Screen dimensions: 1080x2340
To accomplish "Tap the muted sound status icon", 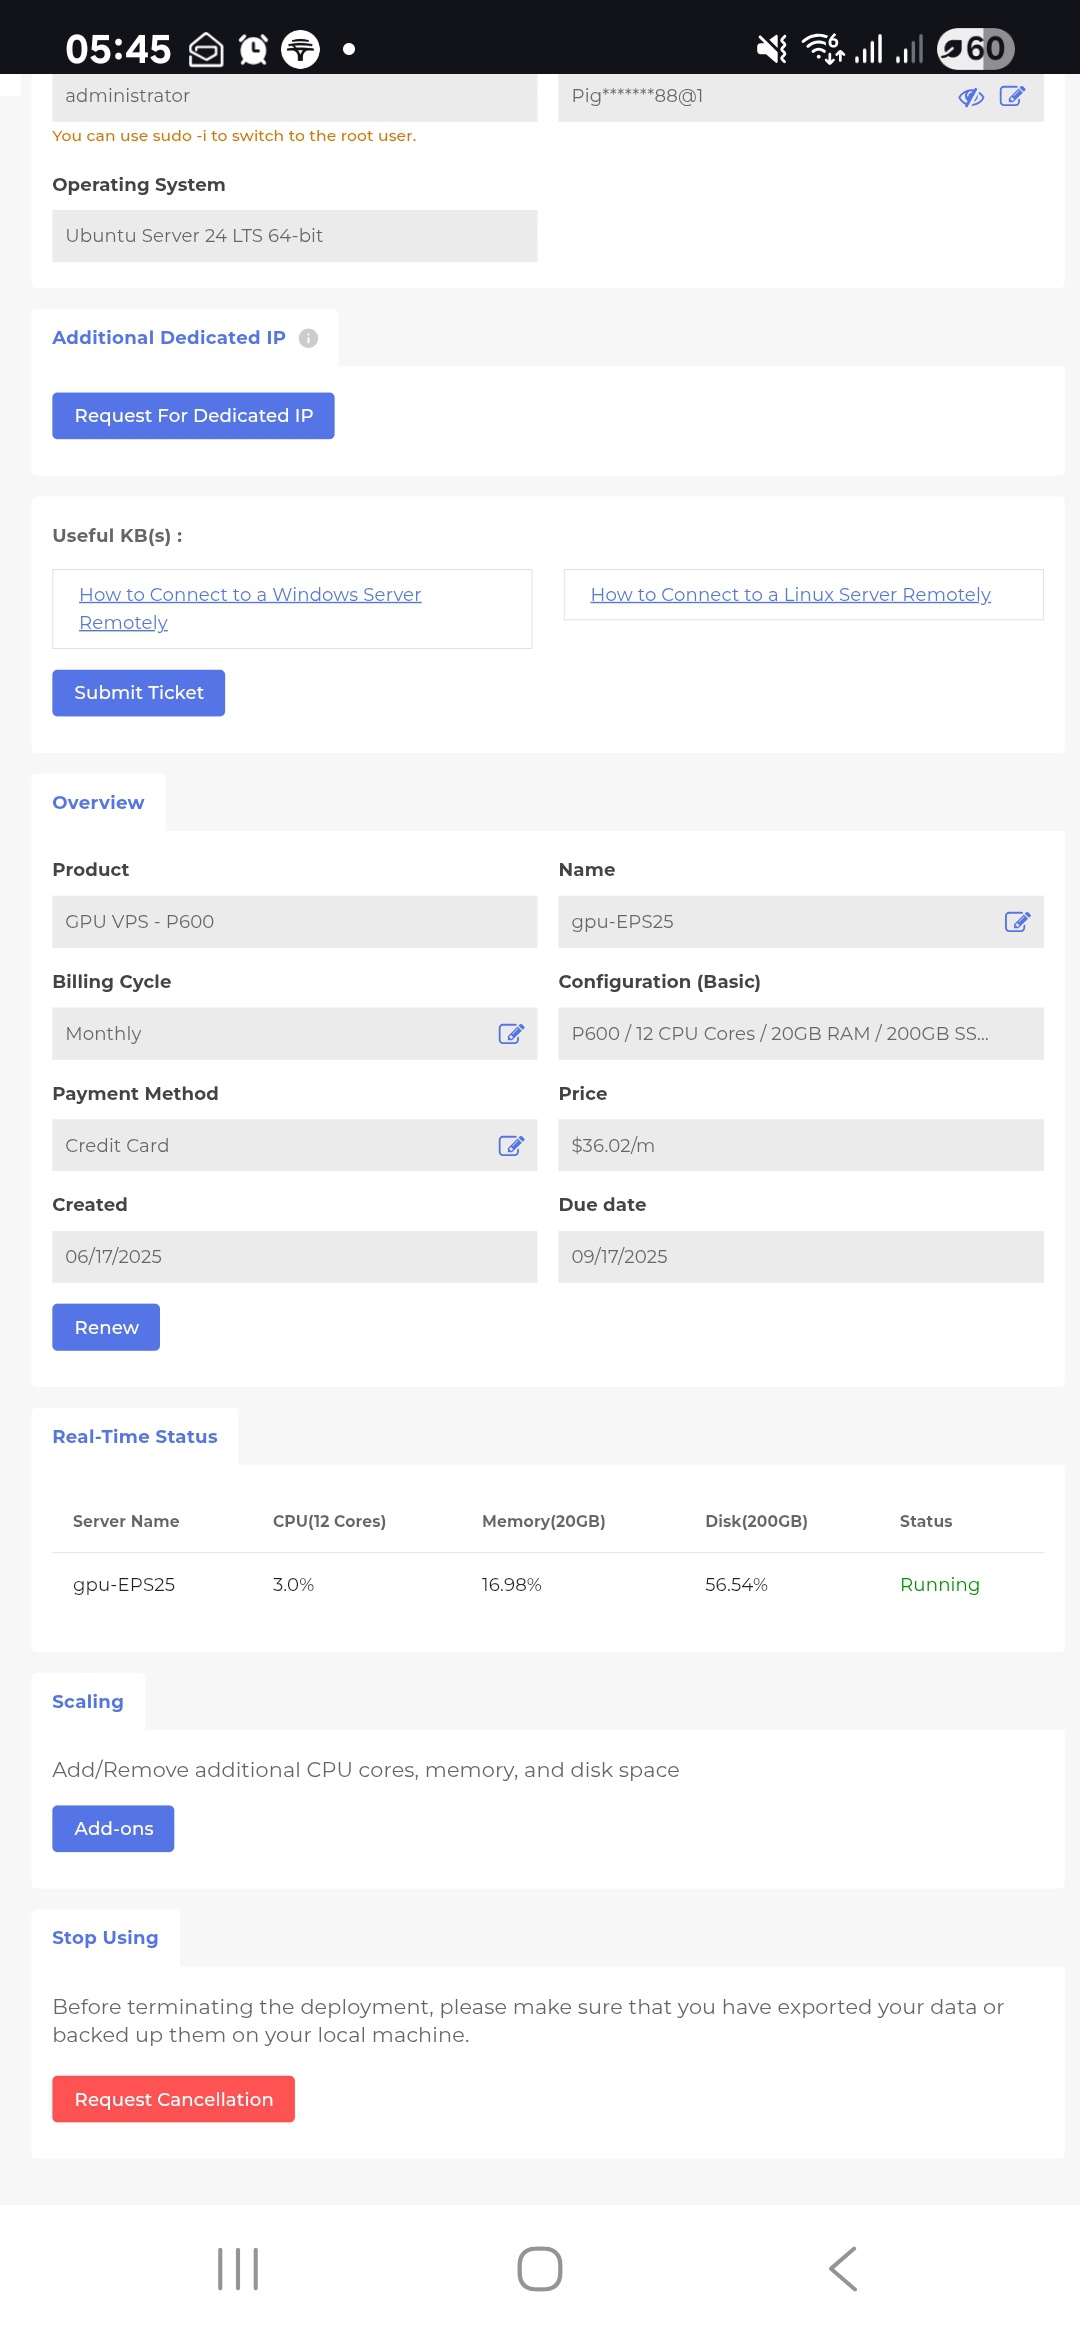I will 771,48.
